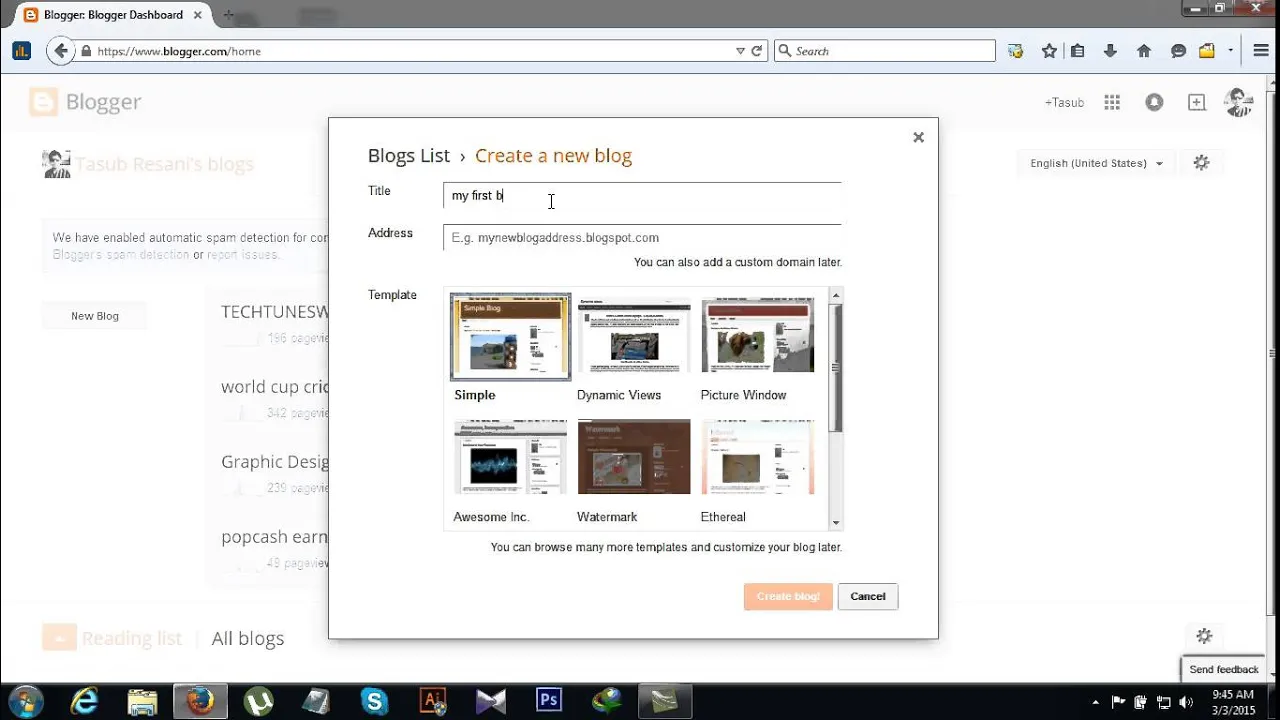Open the Firefox downloads arrow
This screenshot has width=1280, height=720.
tap(1110, 51)
